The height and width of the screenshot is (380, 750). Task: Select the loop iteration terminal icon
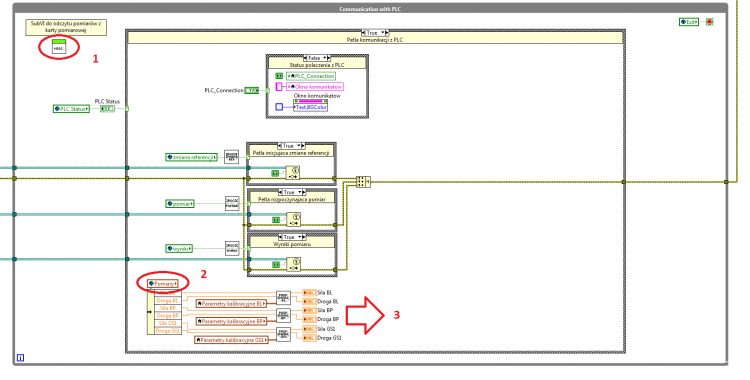[21, 358]
